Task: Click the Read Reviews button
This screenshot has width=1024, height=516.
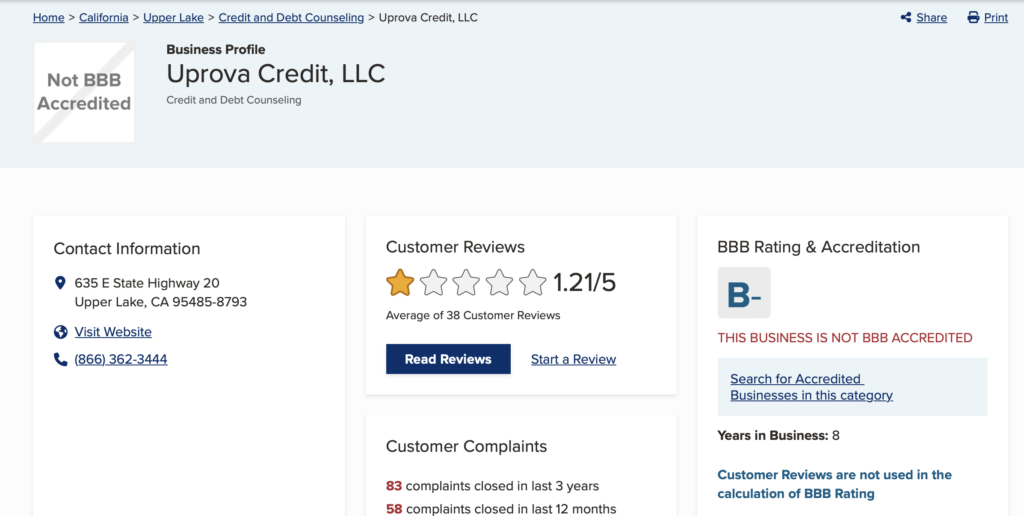Action: point(448,359)
